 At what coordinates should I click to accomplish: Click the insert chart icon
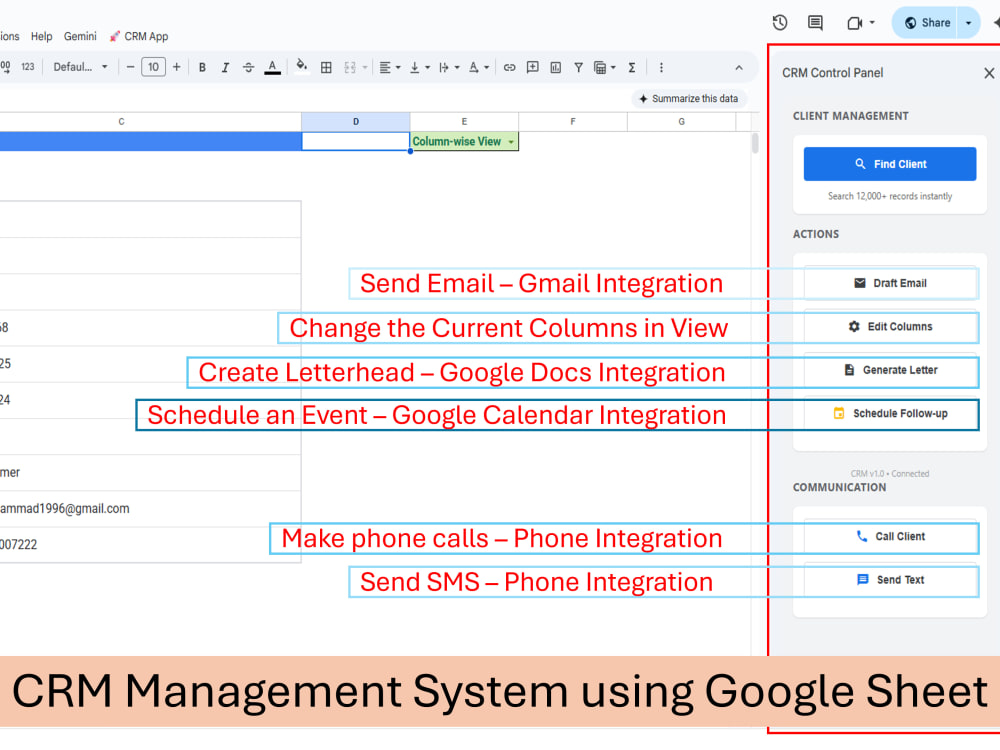[555, 67]
